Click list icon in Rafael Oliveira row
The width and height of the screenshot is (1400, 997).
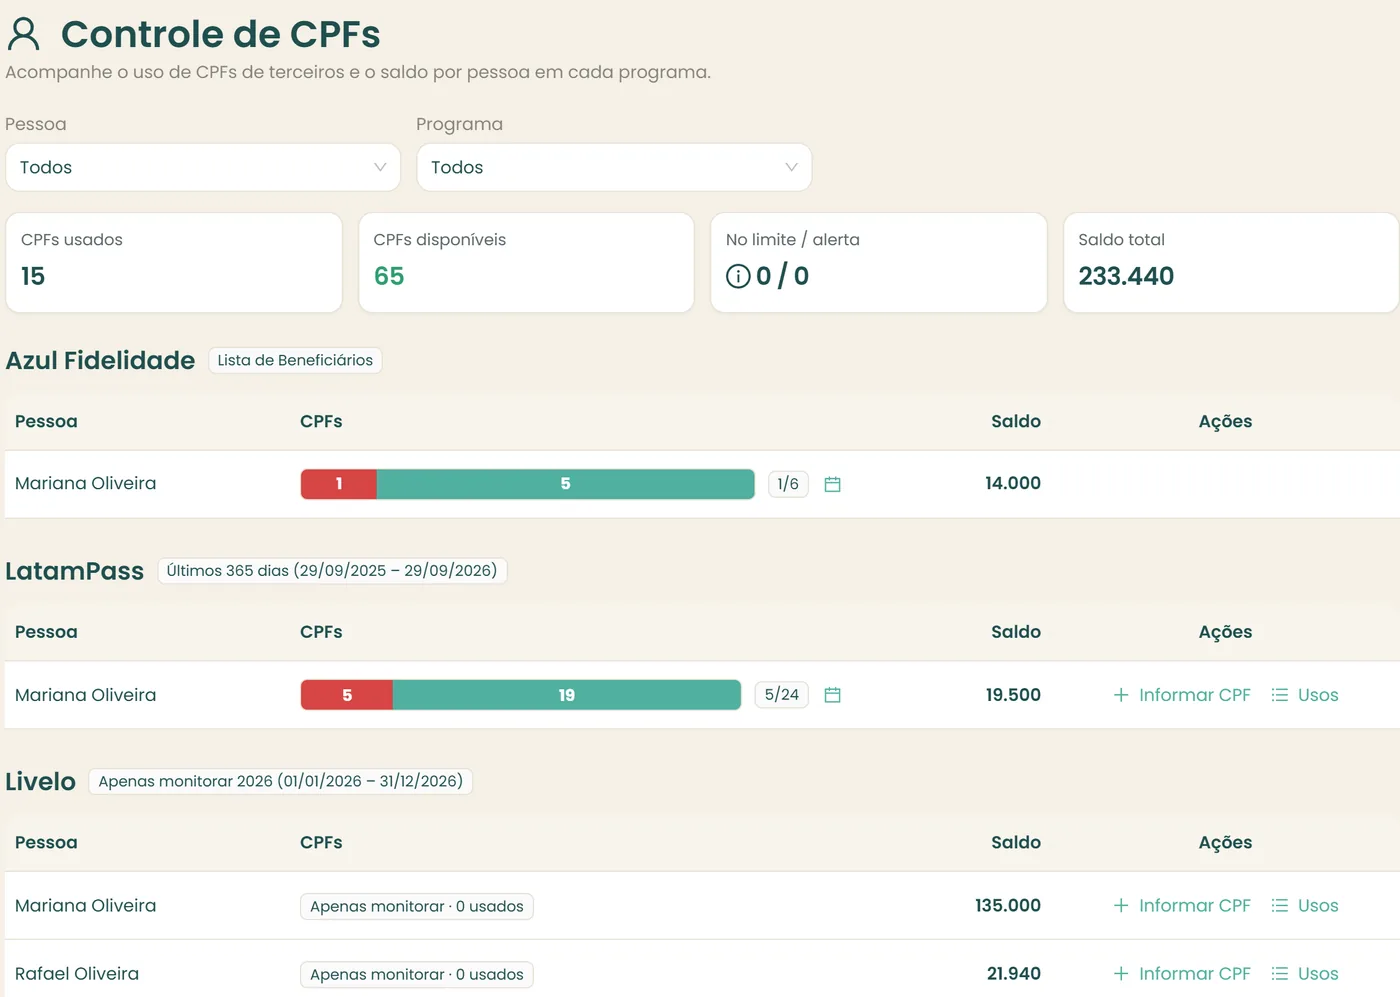(x=1280, y=973)
